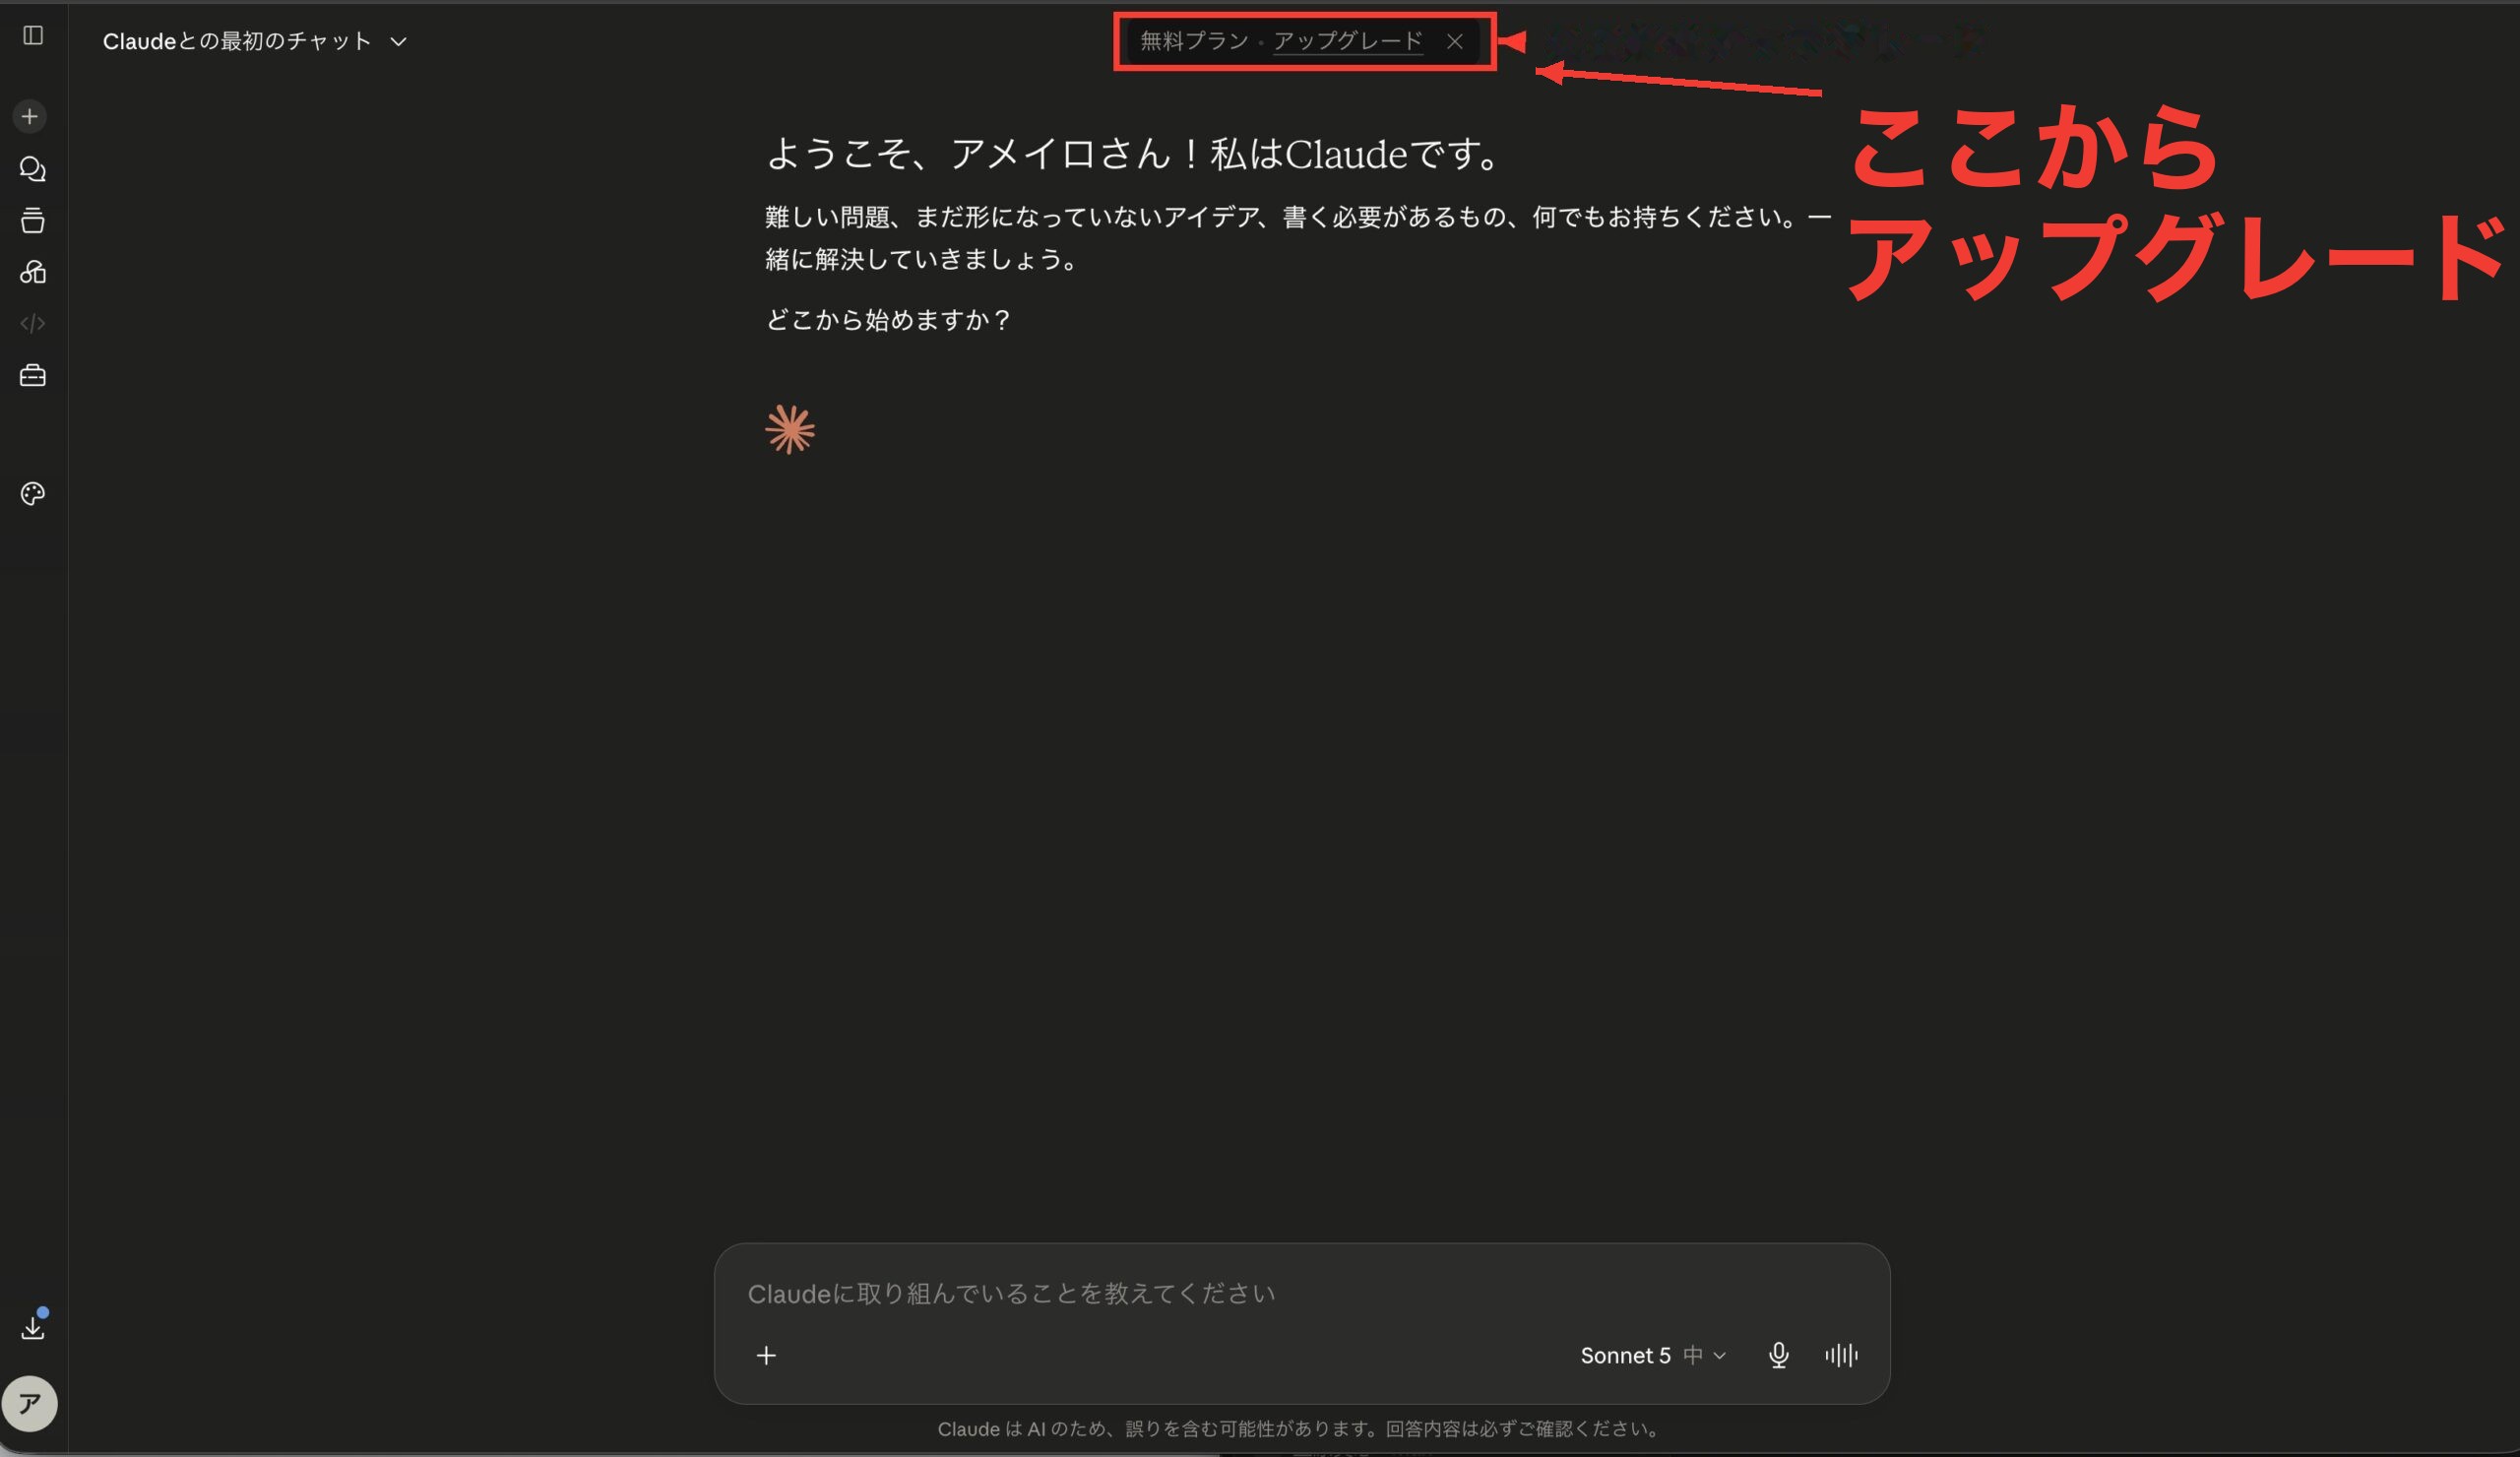This screenshot has width=2520, height=1457.
Task: Open the palette customization icon
Action: 33,493
